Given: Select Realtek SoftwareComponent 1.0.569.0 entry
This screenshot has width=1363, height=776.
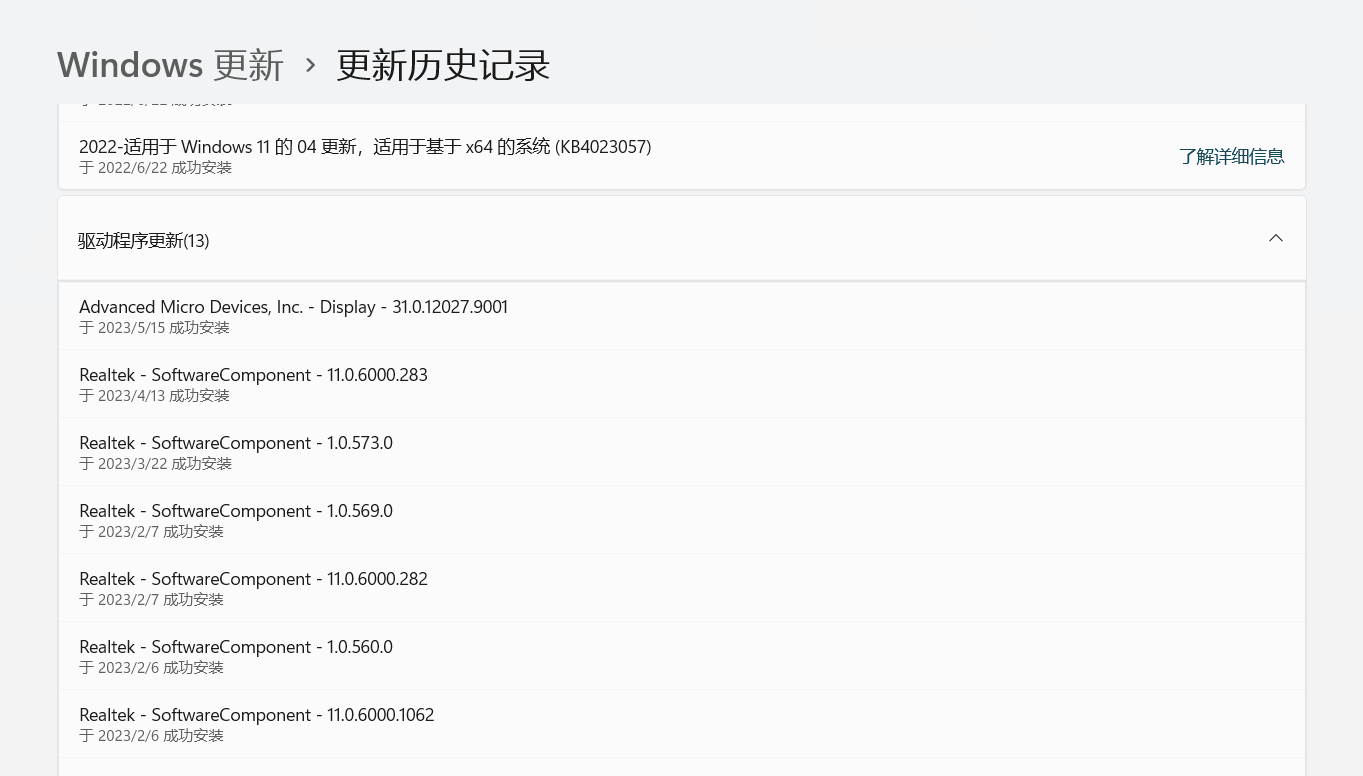Looking at the screenshot, I should [682, 520].
